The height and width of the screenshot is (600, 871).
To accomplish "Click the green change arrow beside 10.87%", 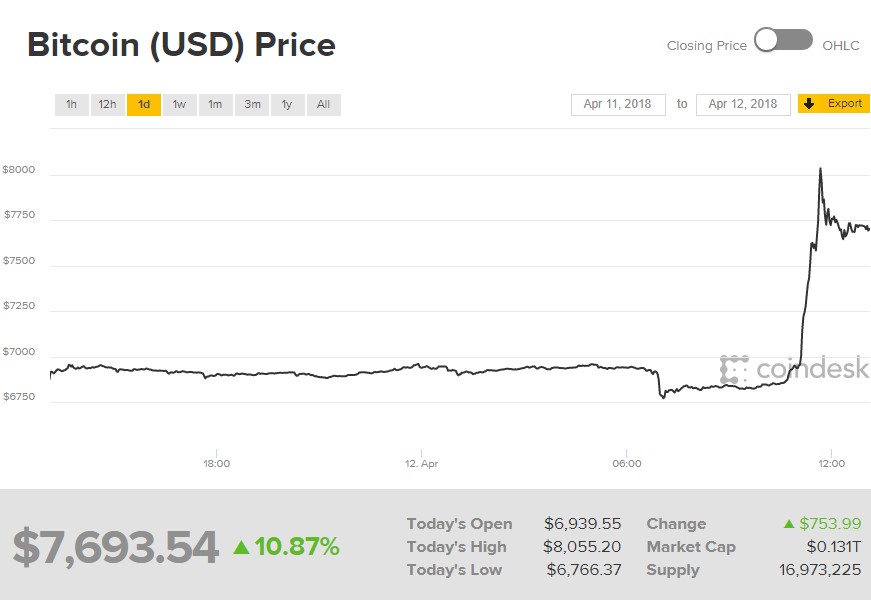I will pos(241,547).
